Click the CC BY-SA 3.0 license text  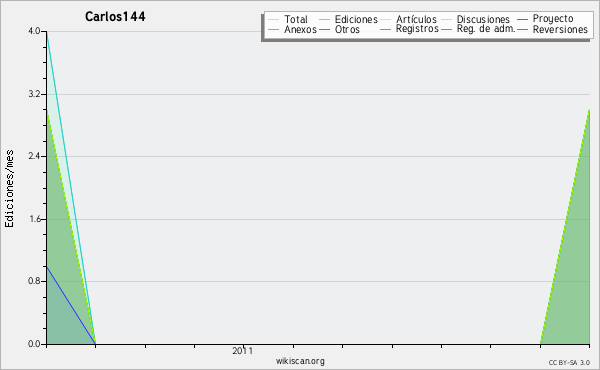point(569,362)
